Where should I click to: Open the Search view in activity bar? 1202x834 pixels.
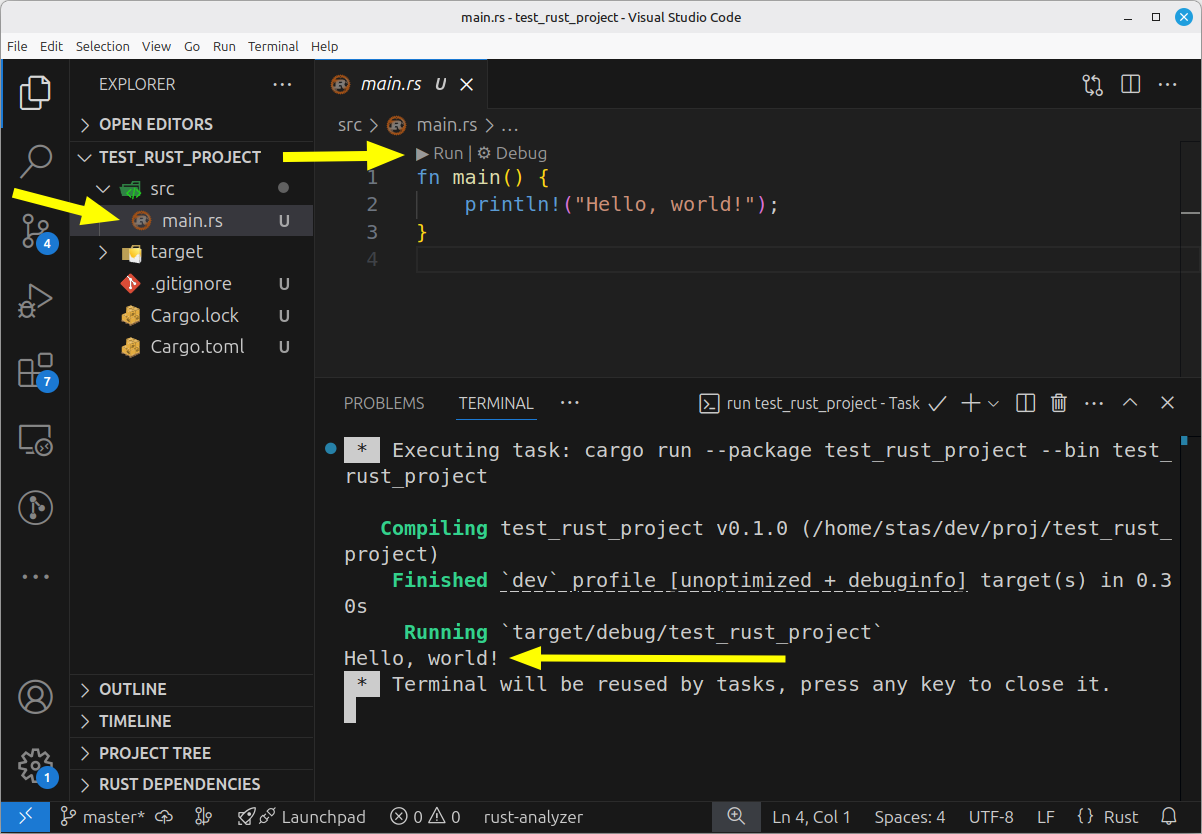click(36, 159)
